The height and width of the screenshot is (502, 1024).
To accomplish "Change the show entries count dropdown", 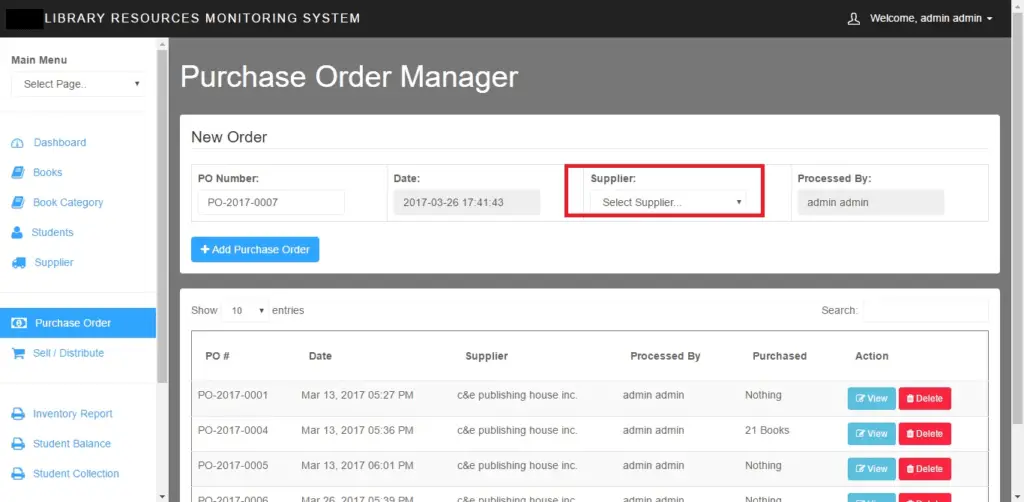I will tap(245, 311).
